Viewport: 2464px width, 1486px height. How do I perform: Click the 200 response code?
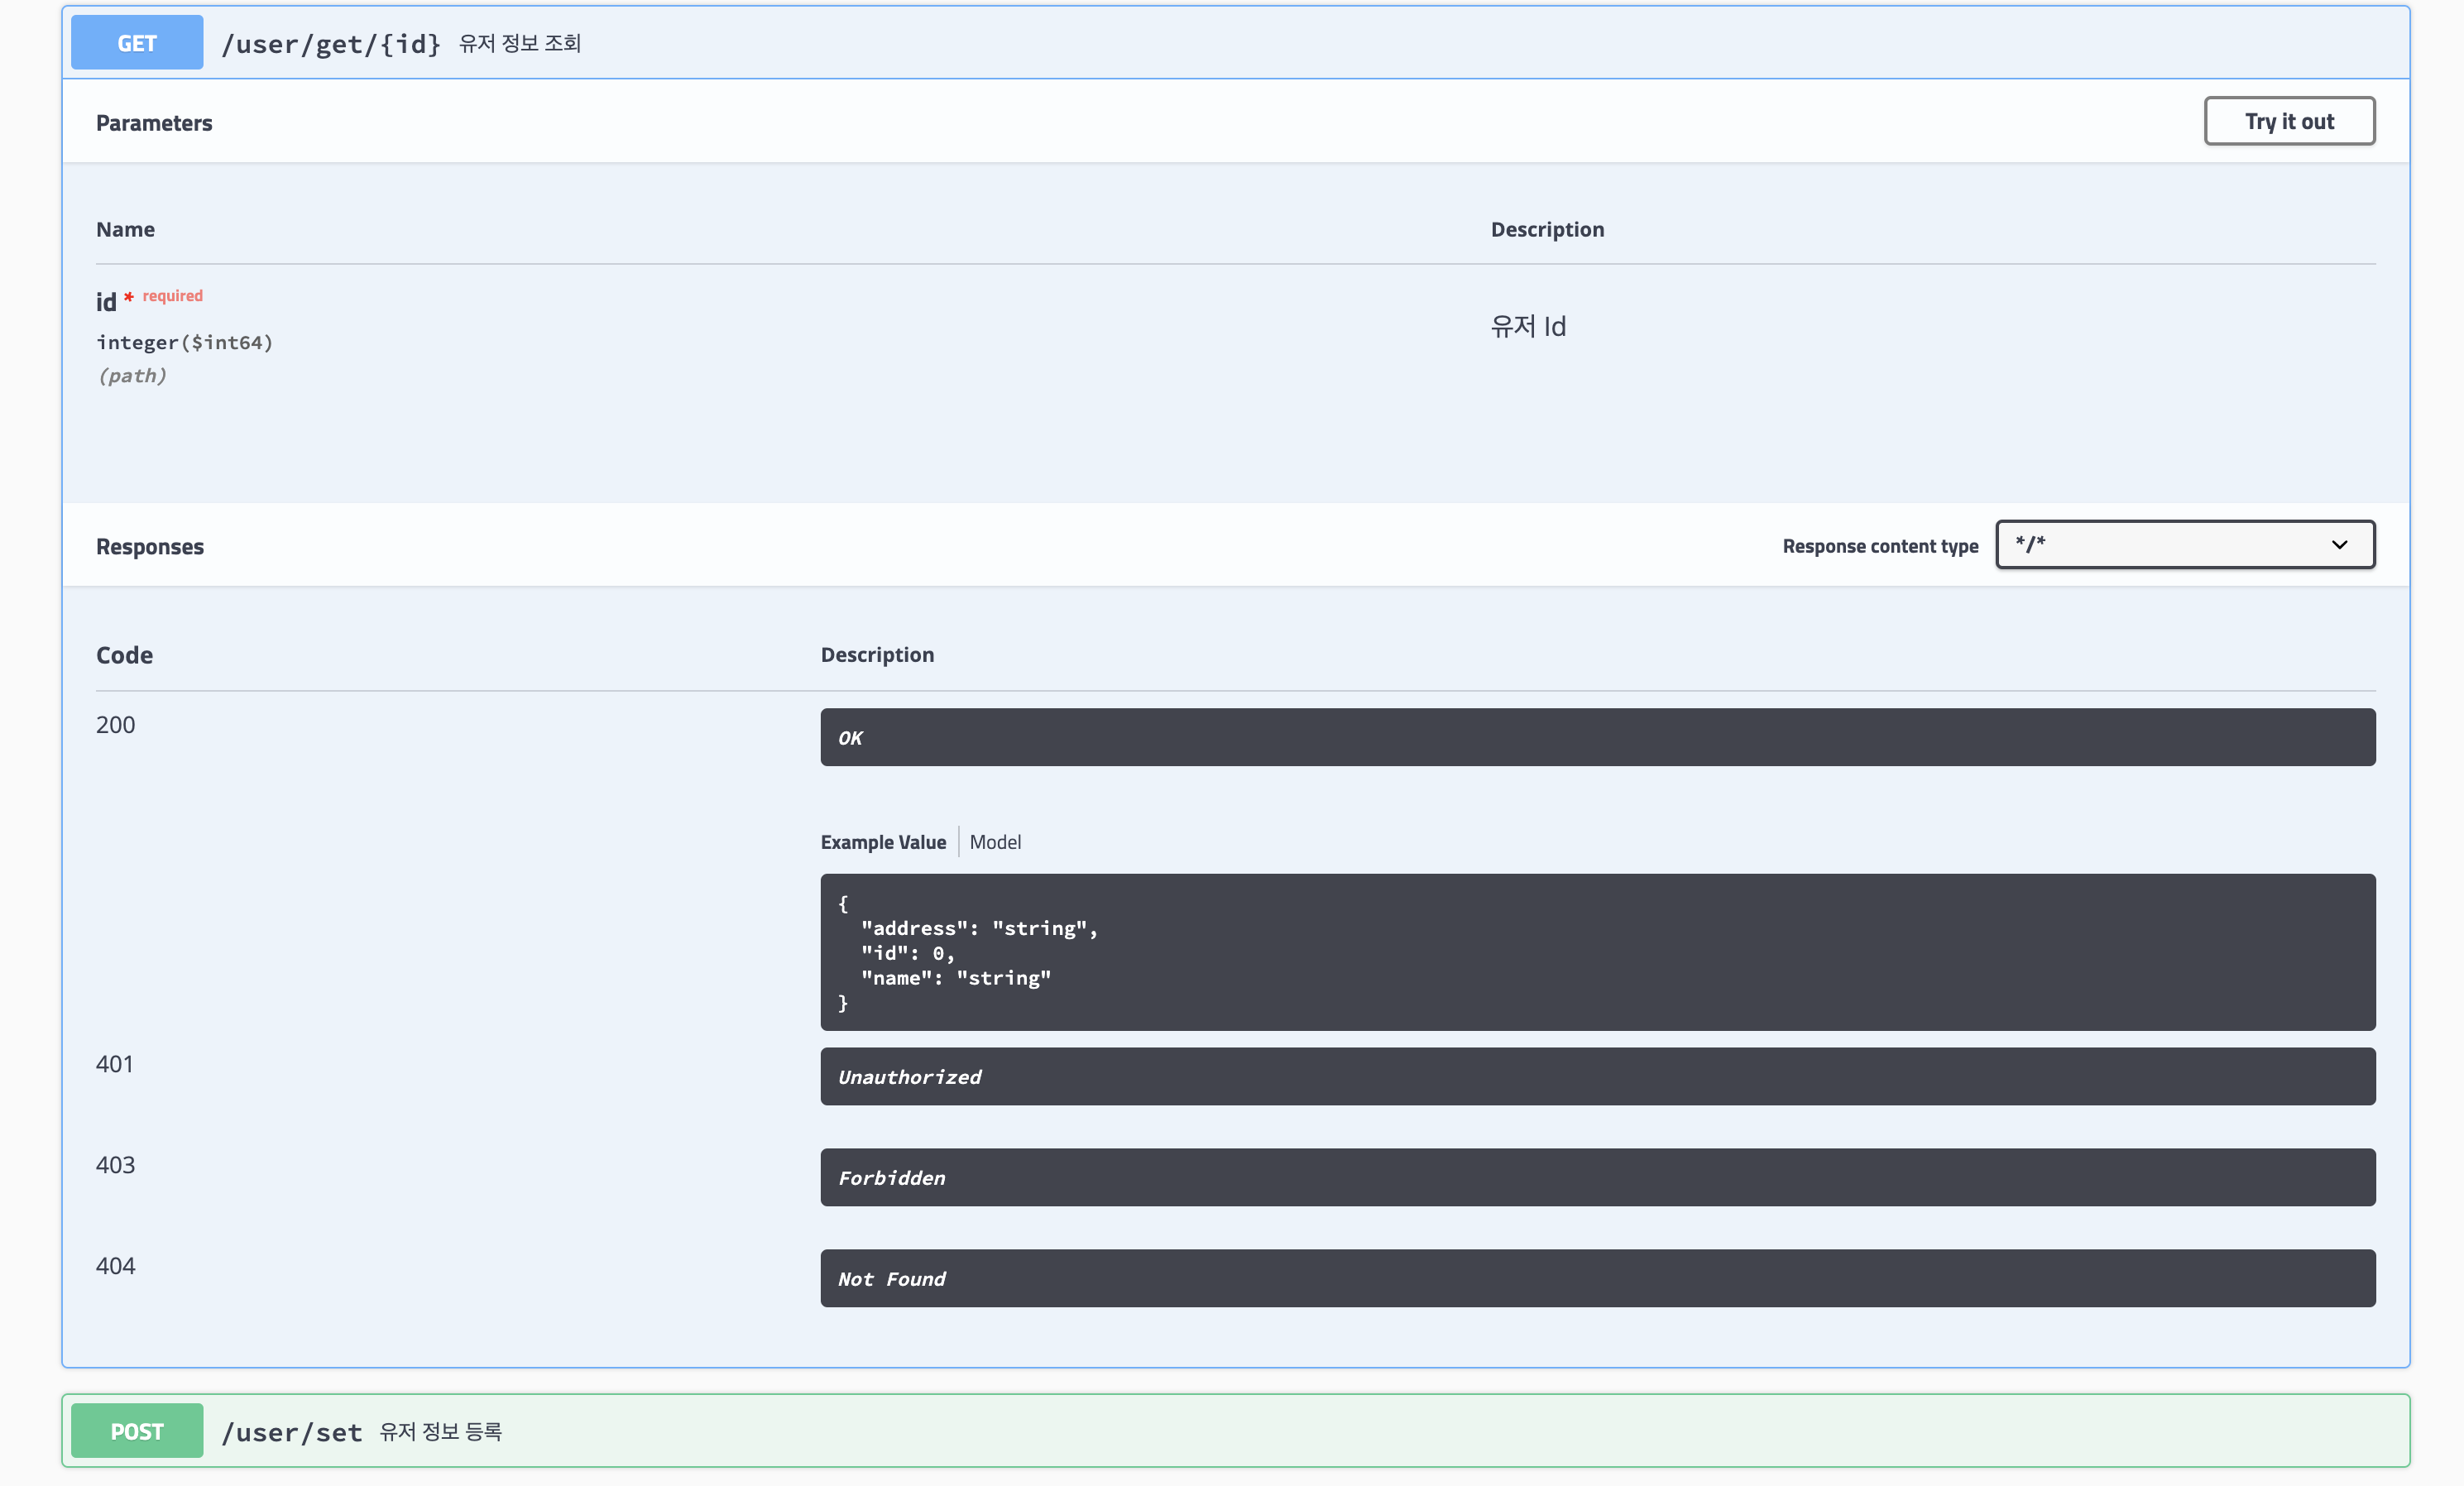pos(115,725)
